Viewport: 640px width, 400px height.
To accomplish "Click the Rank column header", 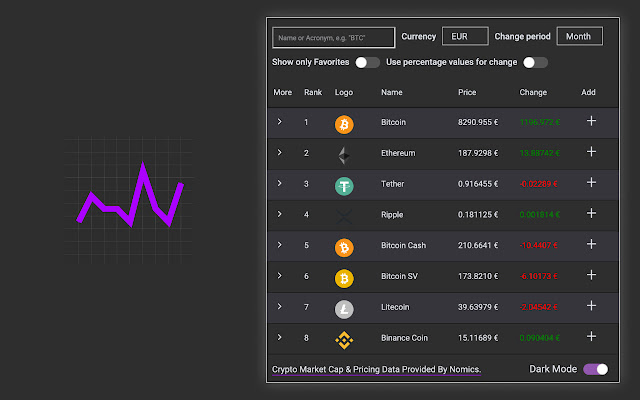I will point(313,92).
